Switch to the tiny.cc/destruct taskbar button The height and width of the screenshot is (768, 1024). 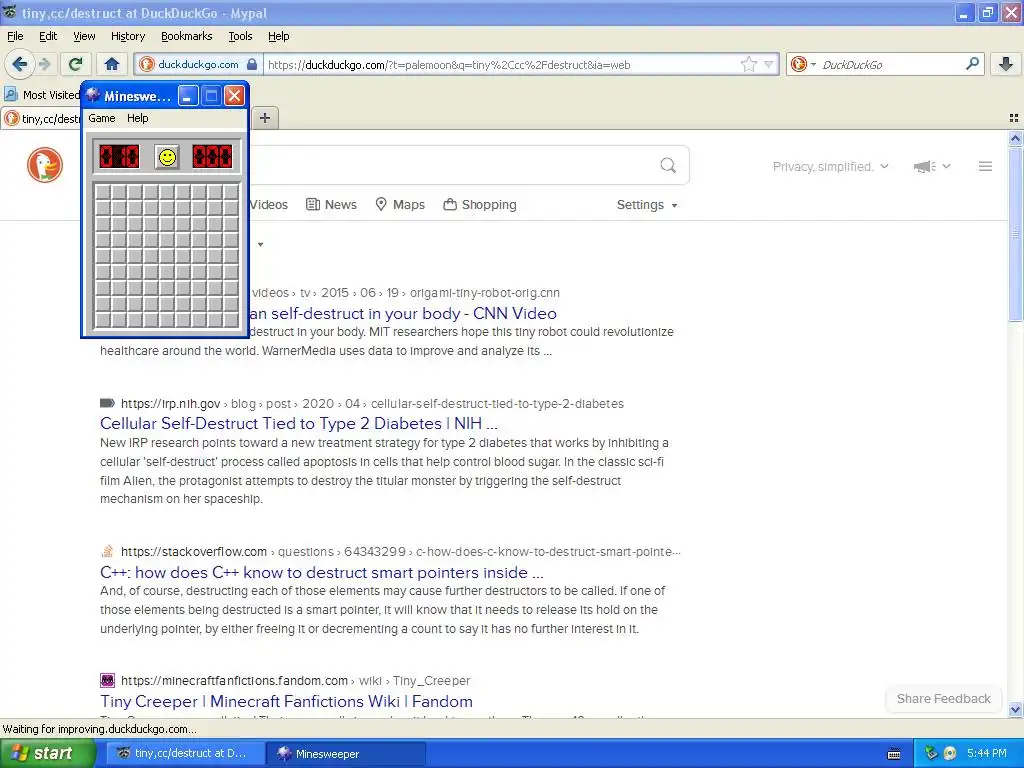tap(184, 754)
